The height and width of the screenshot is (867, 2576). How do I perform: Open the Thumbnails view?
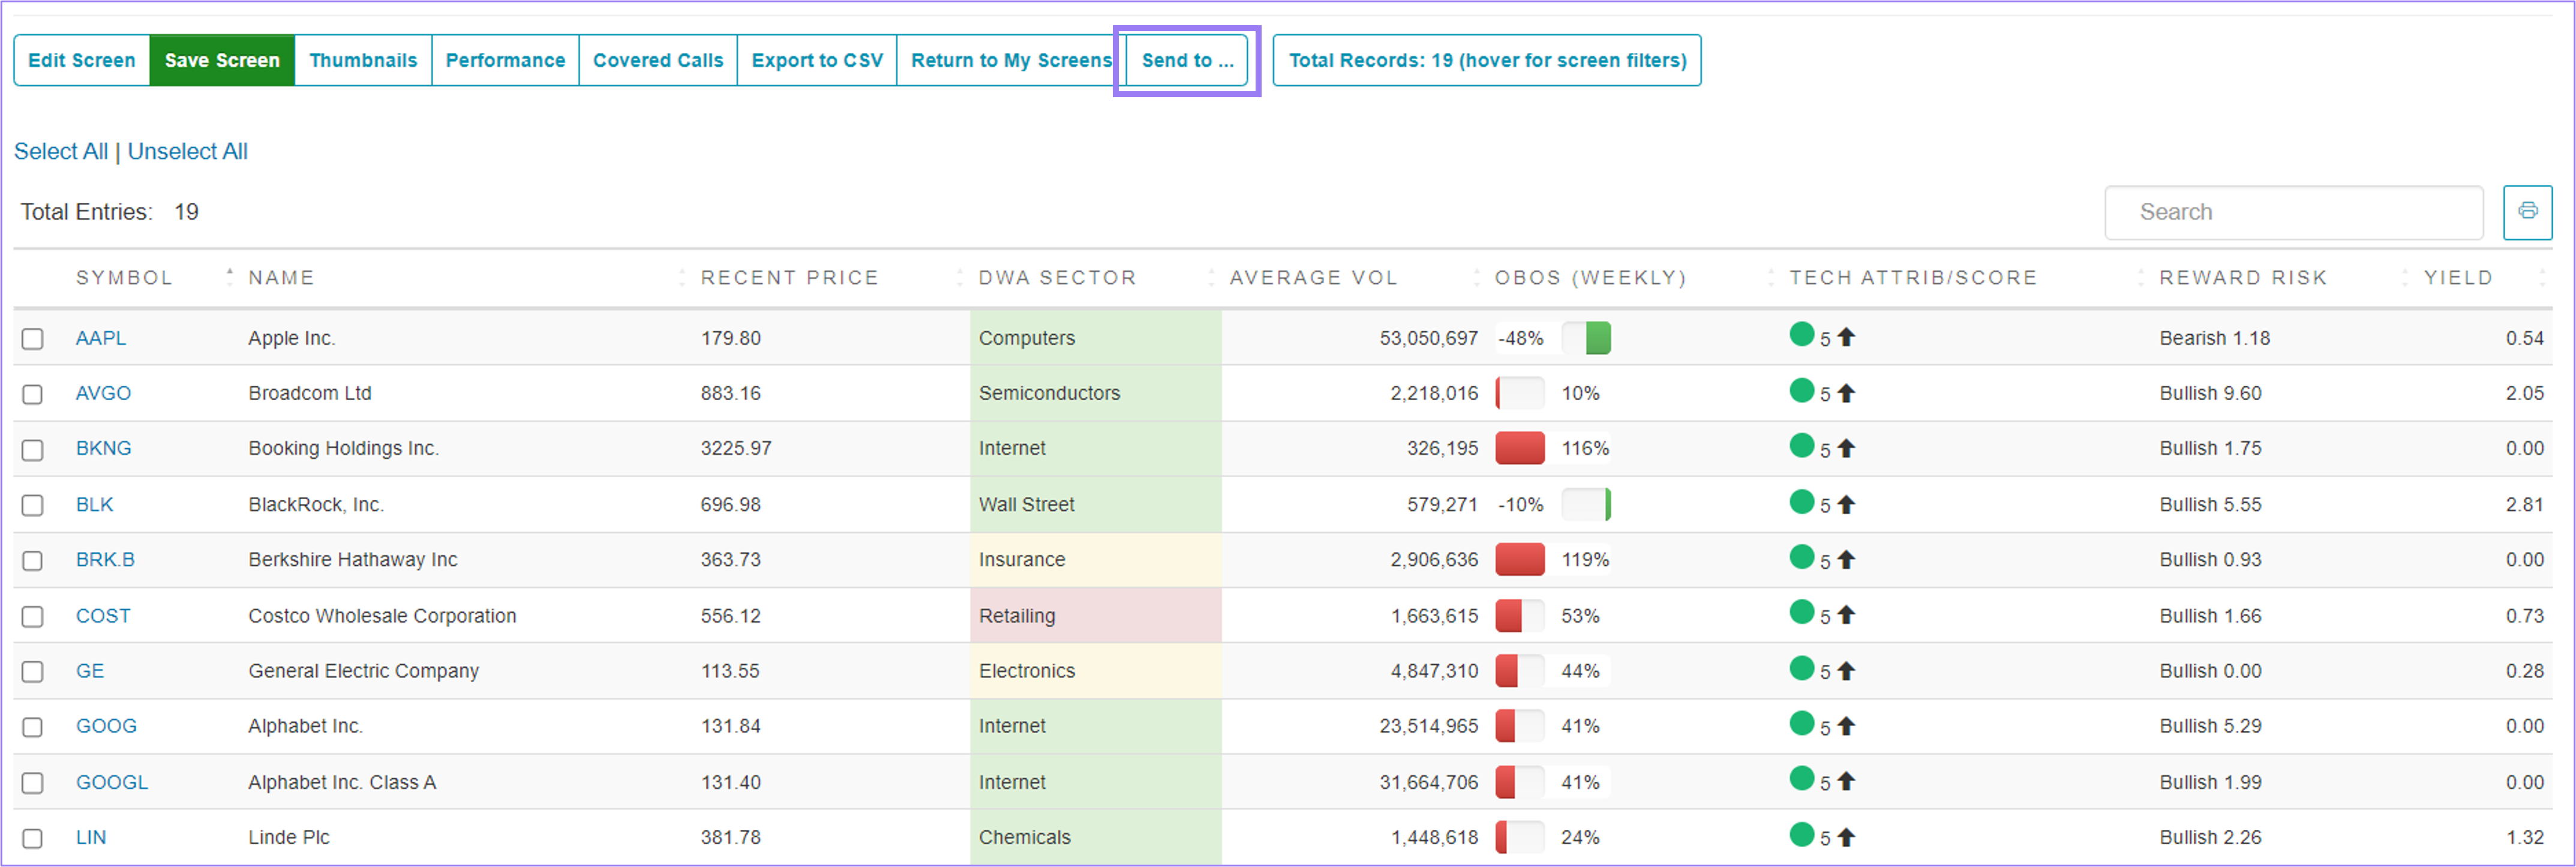click(363, 60)
